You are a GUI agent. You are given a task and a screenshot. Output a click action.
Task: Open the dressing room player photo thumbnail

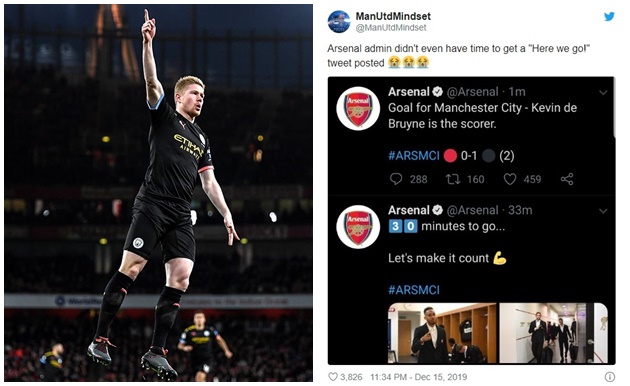(x=442, y=333)
